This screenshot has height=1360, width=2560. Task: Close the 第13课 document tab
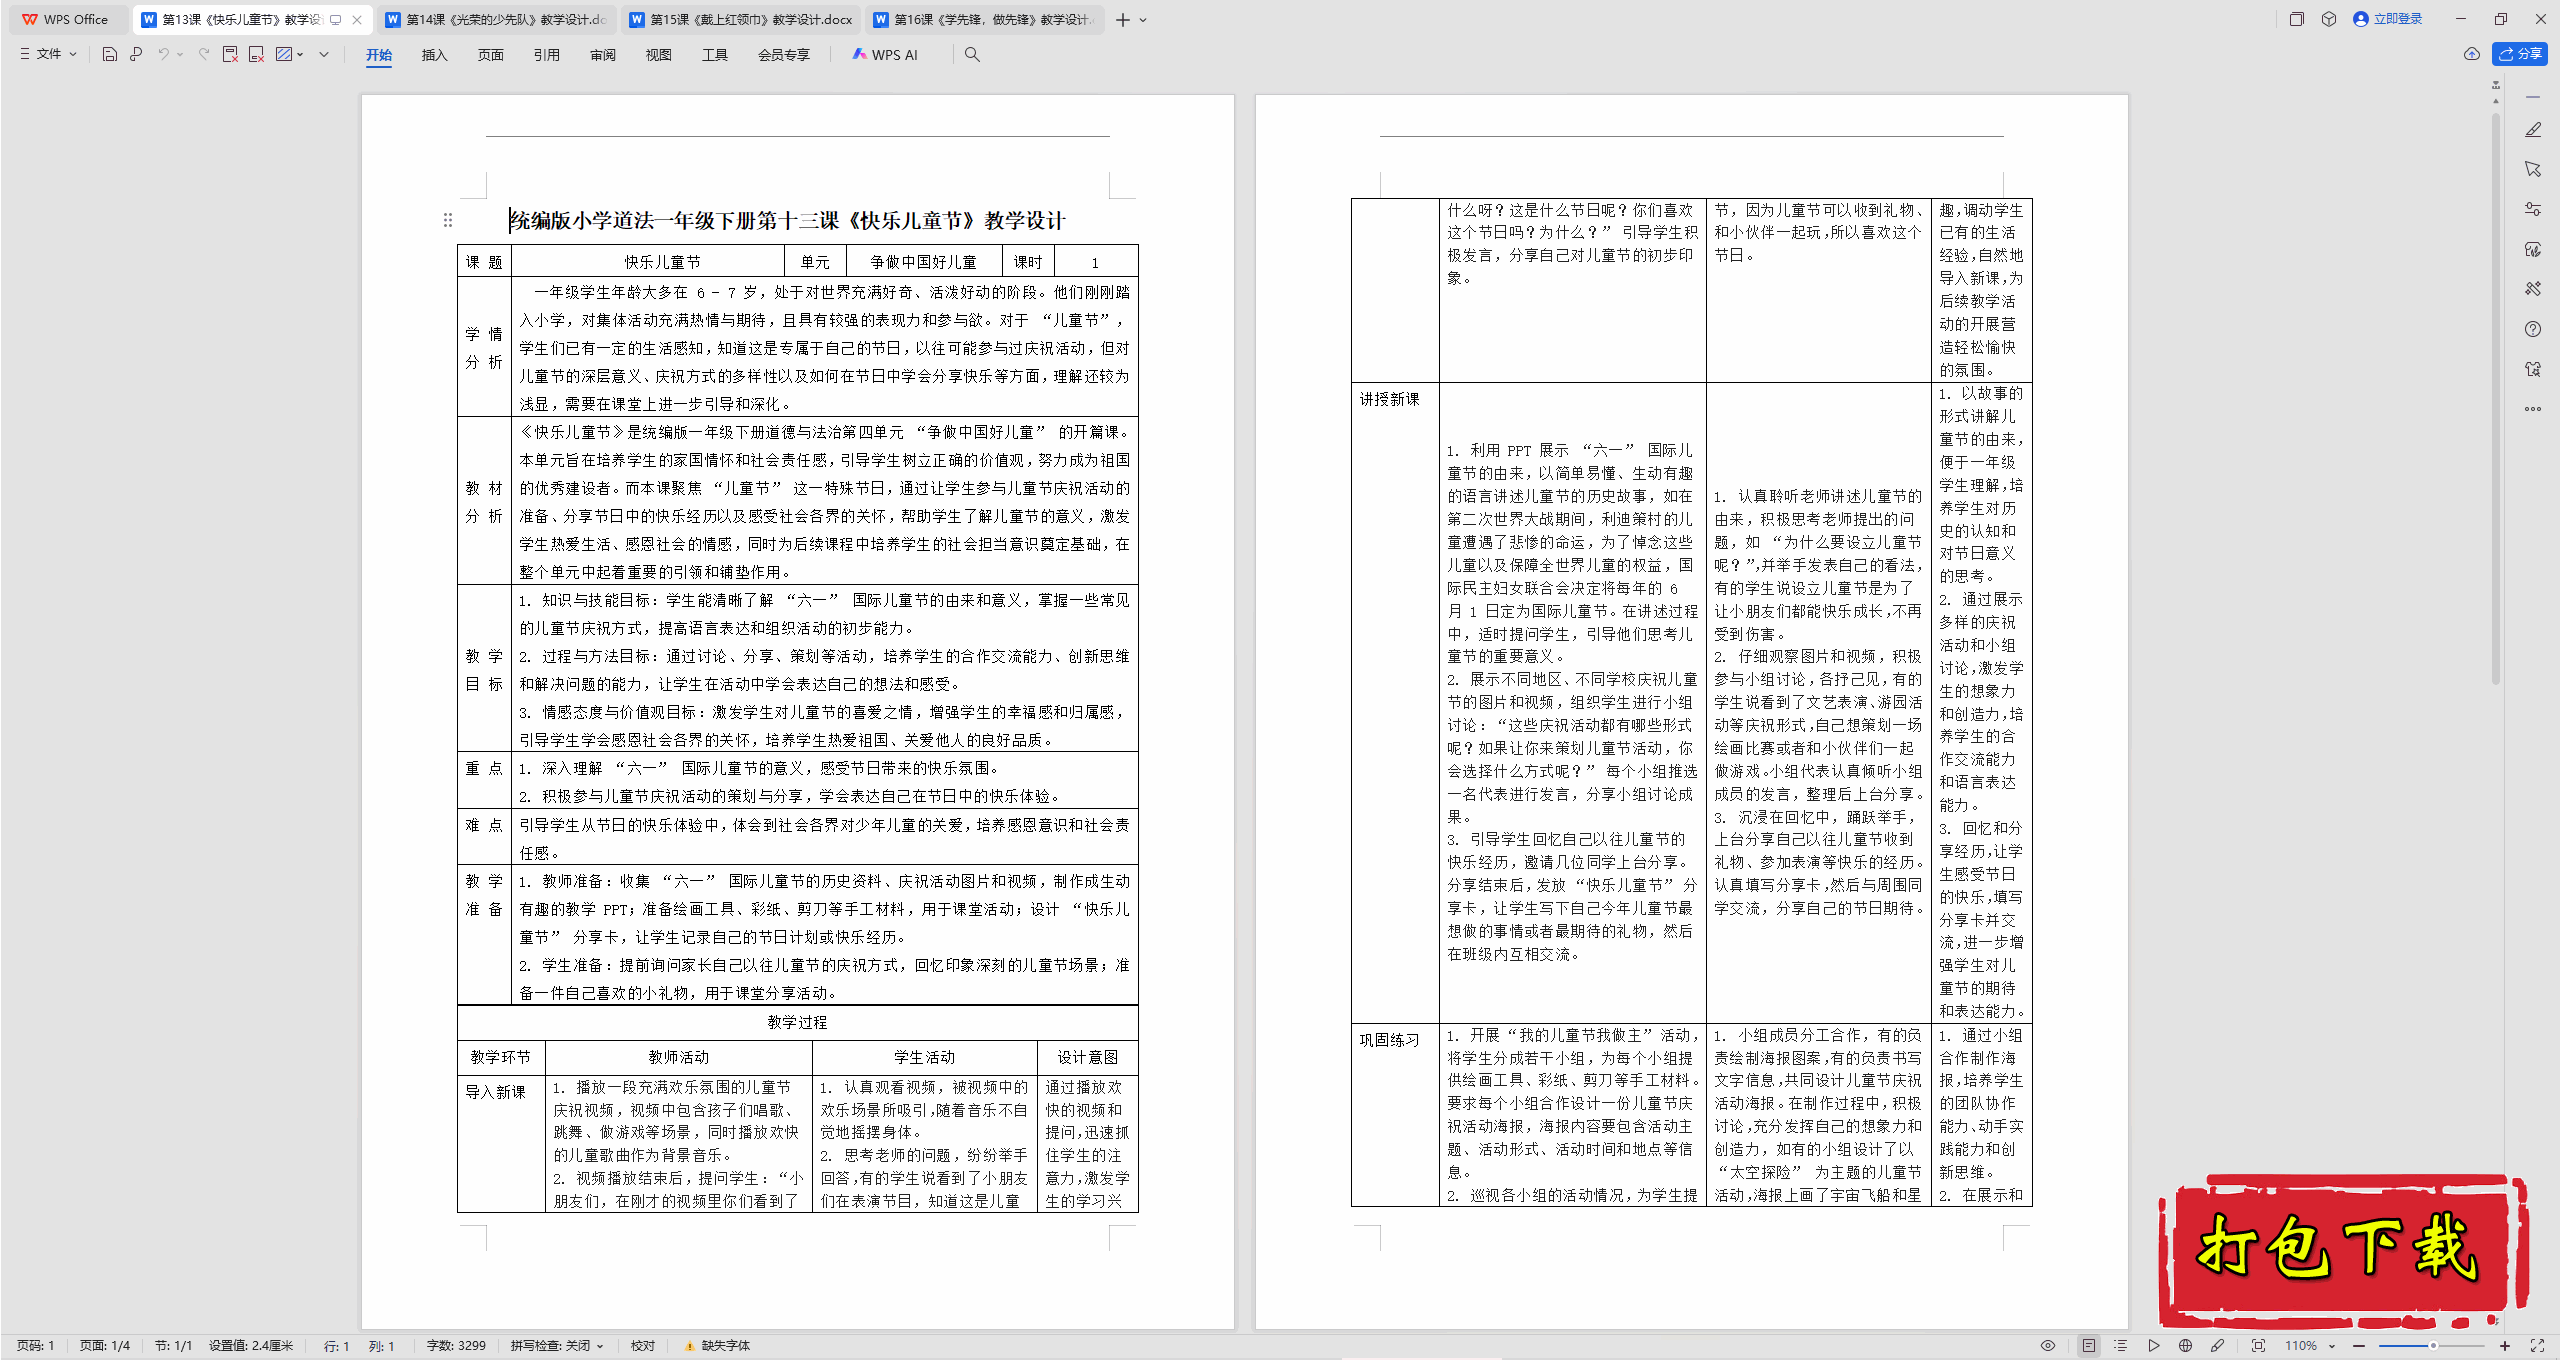point(357,20)
